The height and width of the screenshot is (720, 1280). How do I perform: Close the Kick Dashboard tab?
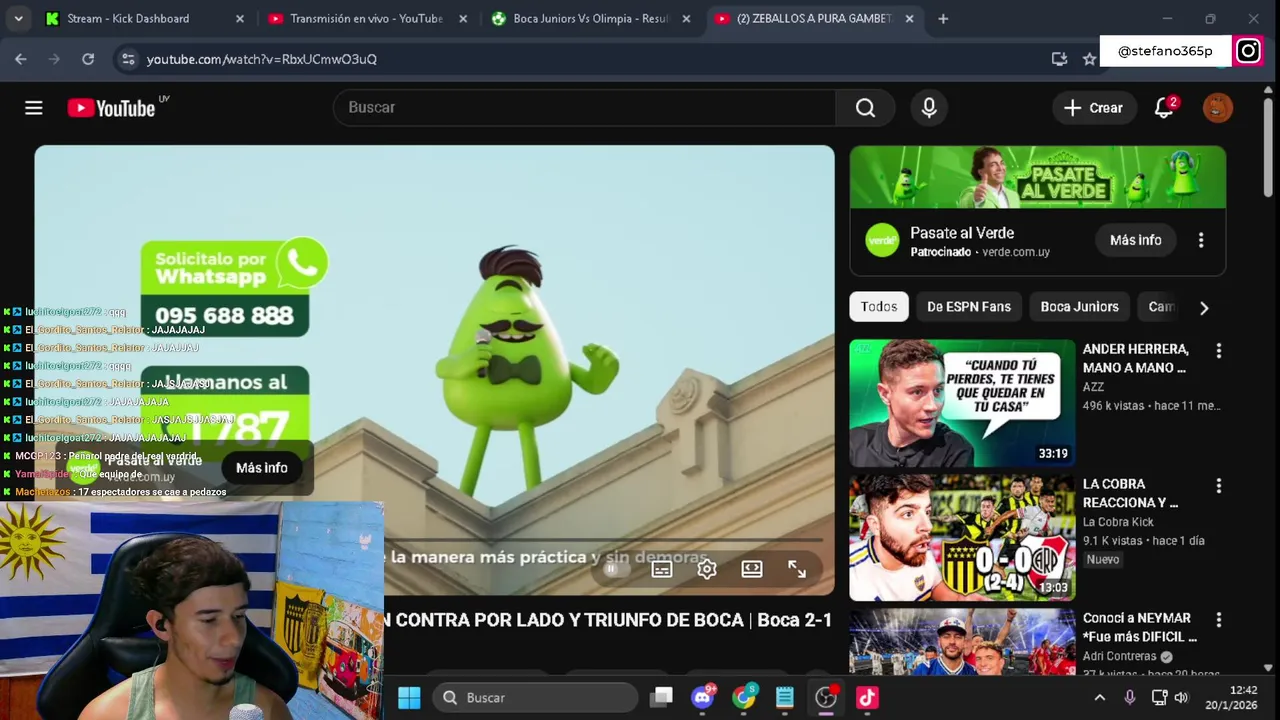click(x=240, y=18)
